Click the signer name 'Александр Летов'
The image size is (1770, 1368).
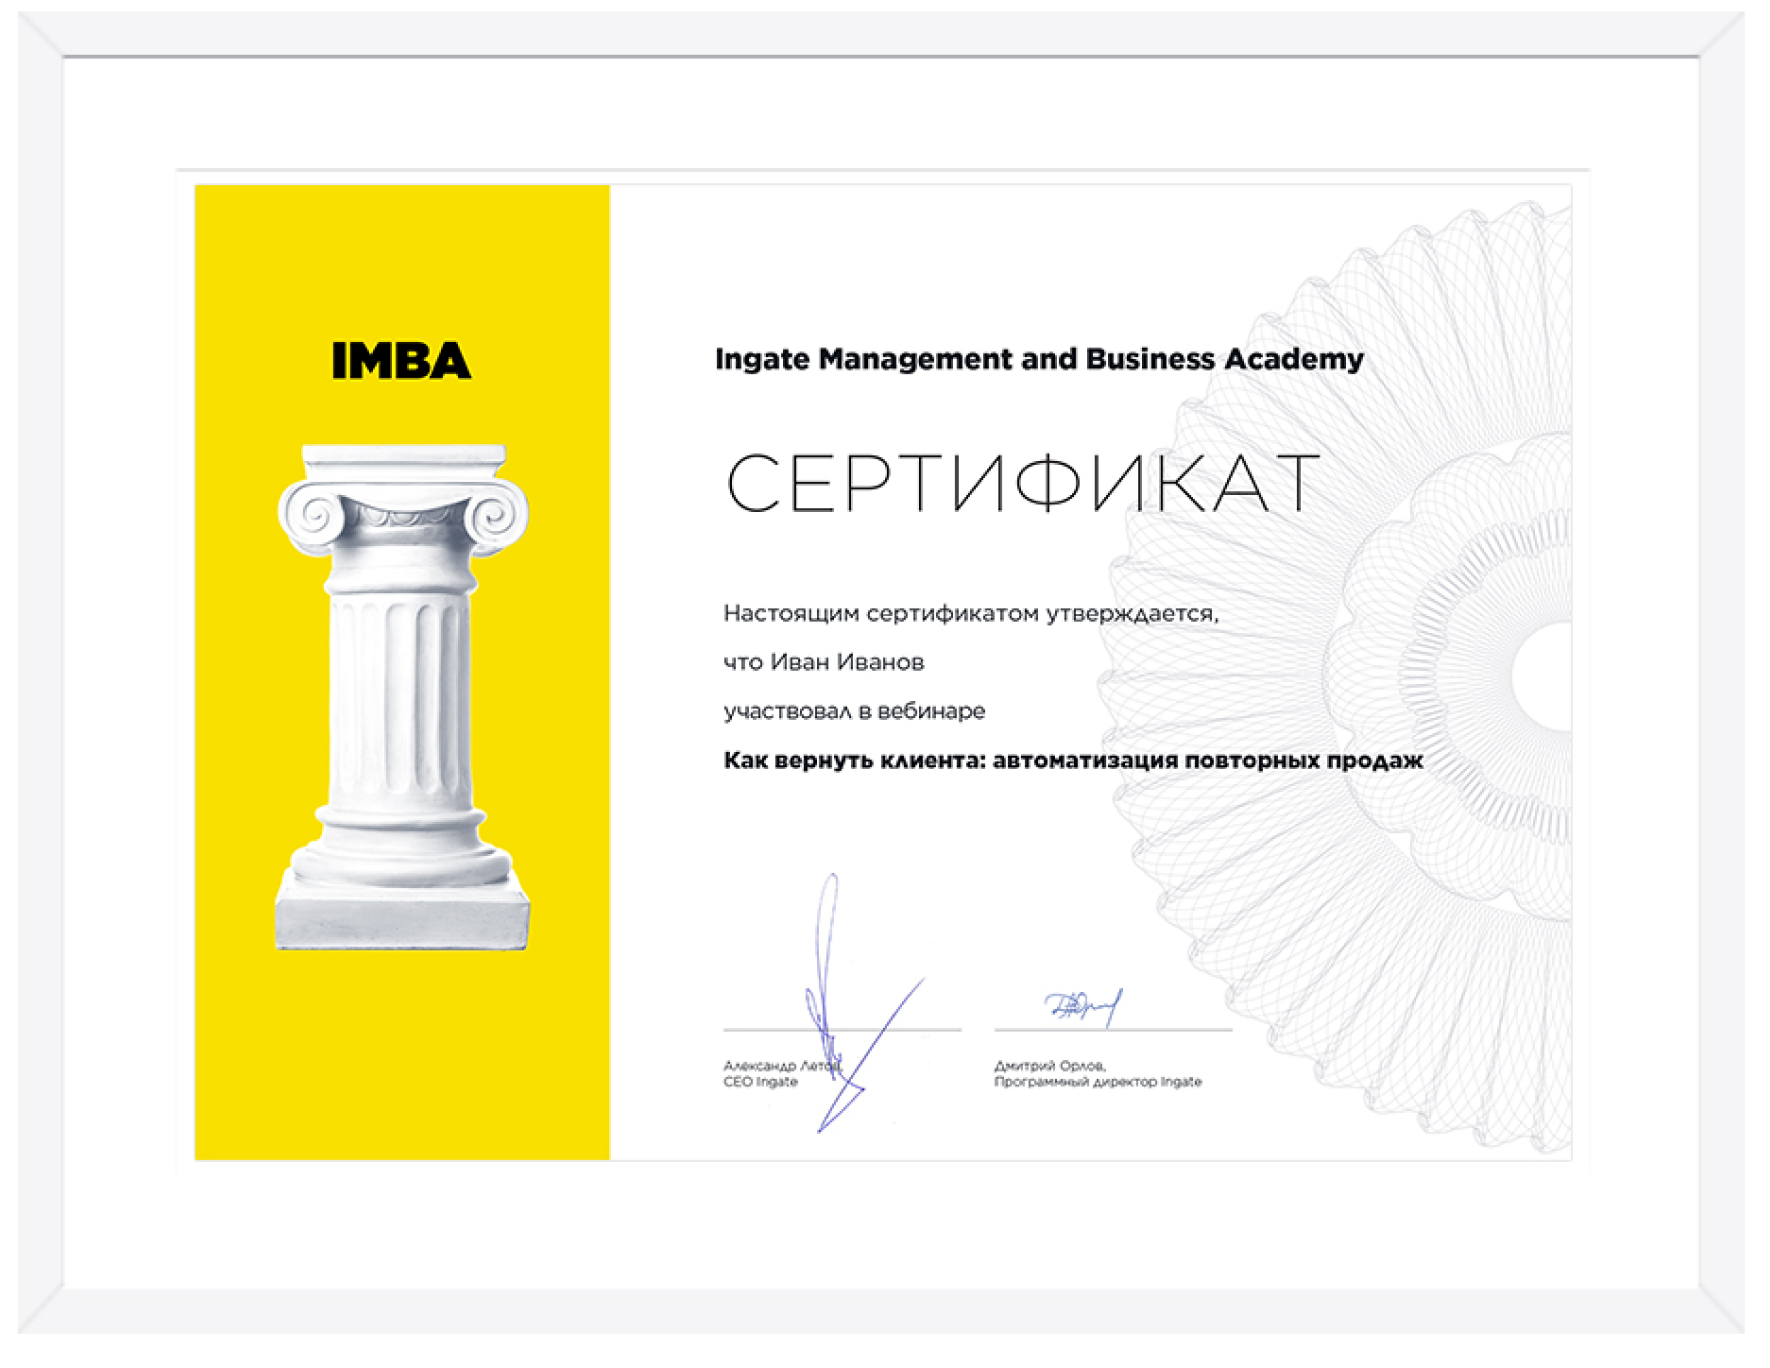783,1066
